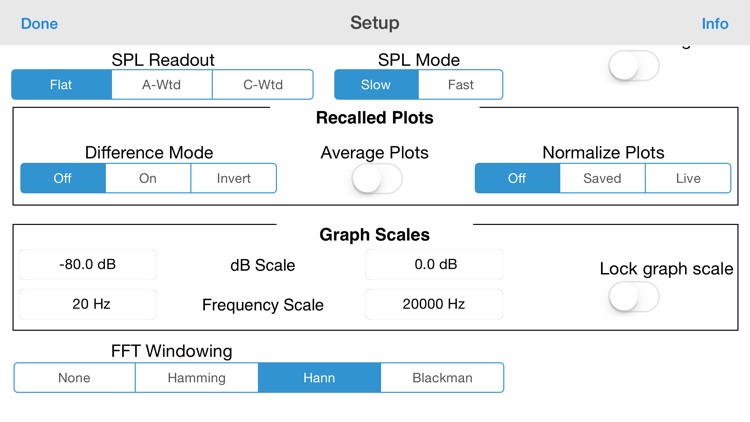Switch SPL Mode to Fast

pyautogui.click(x=461, y=85)
